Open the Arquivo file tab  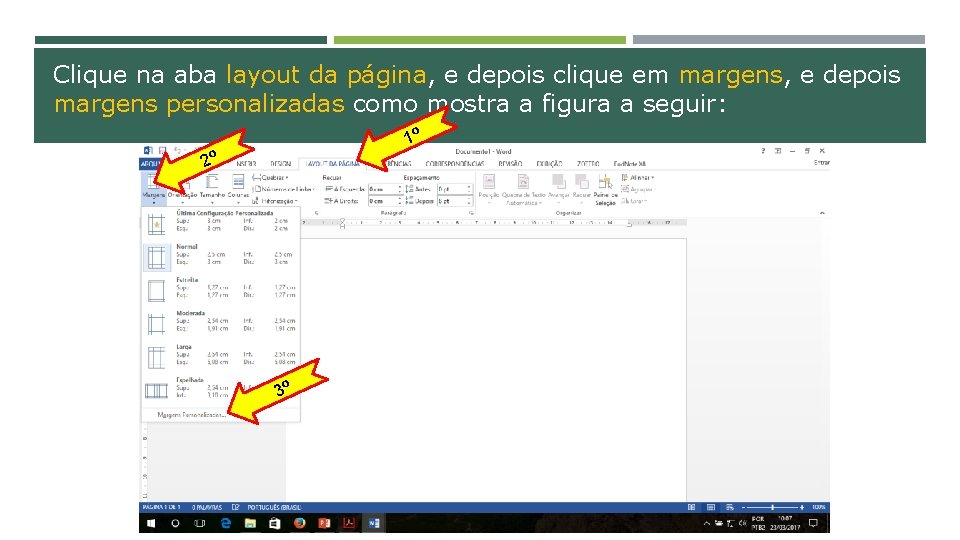(149, 163)
